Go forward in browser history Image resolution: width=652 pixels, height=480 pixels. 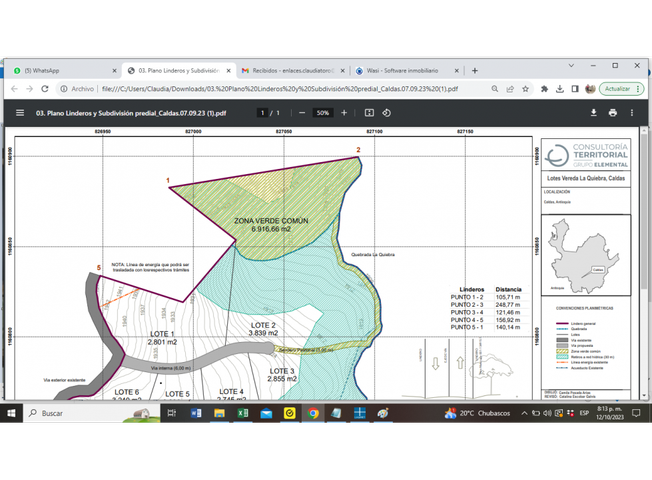[30, 89]
